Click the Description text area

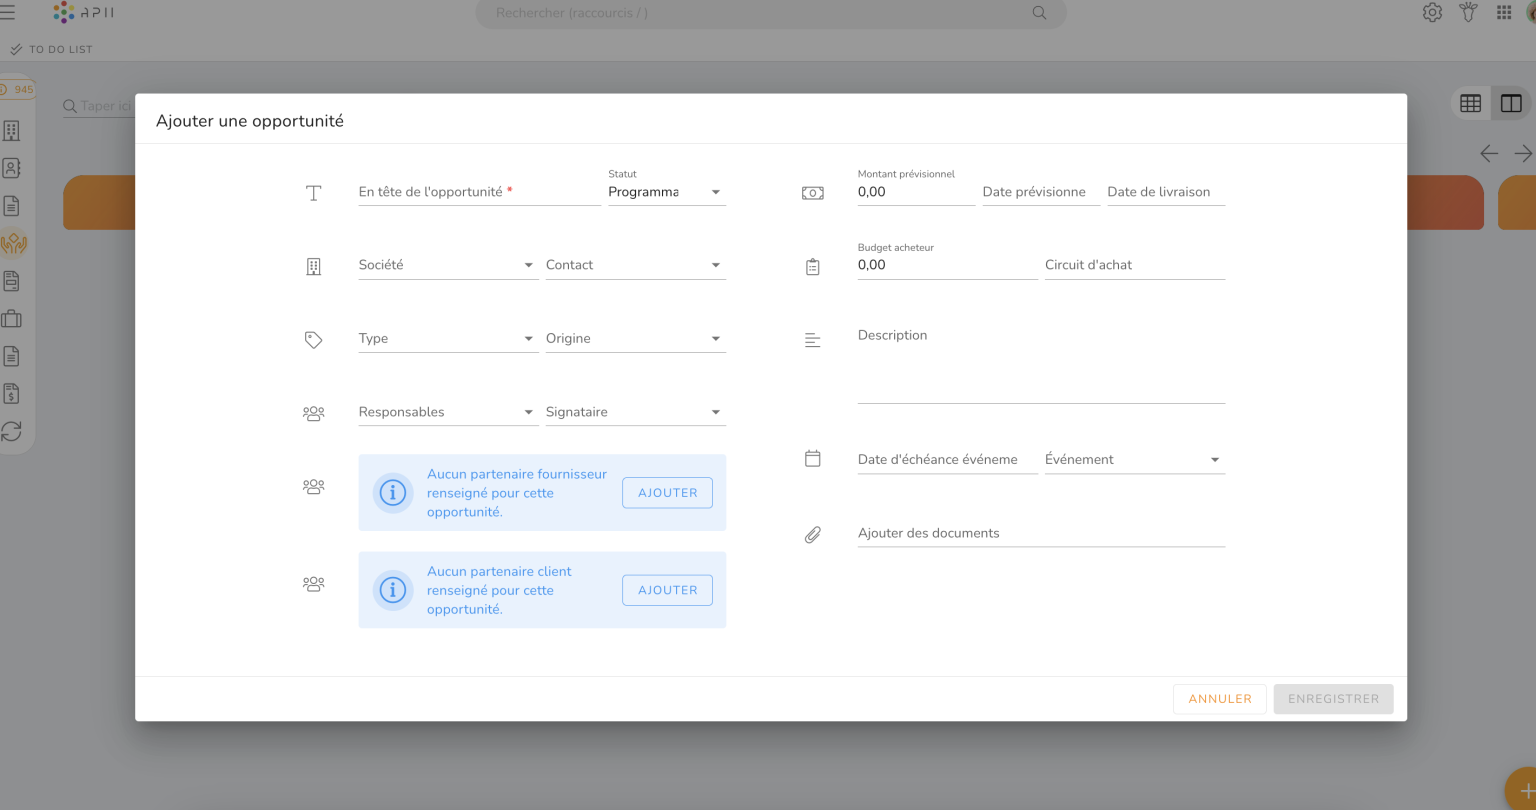point(1040,365)
